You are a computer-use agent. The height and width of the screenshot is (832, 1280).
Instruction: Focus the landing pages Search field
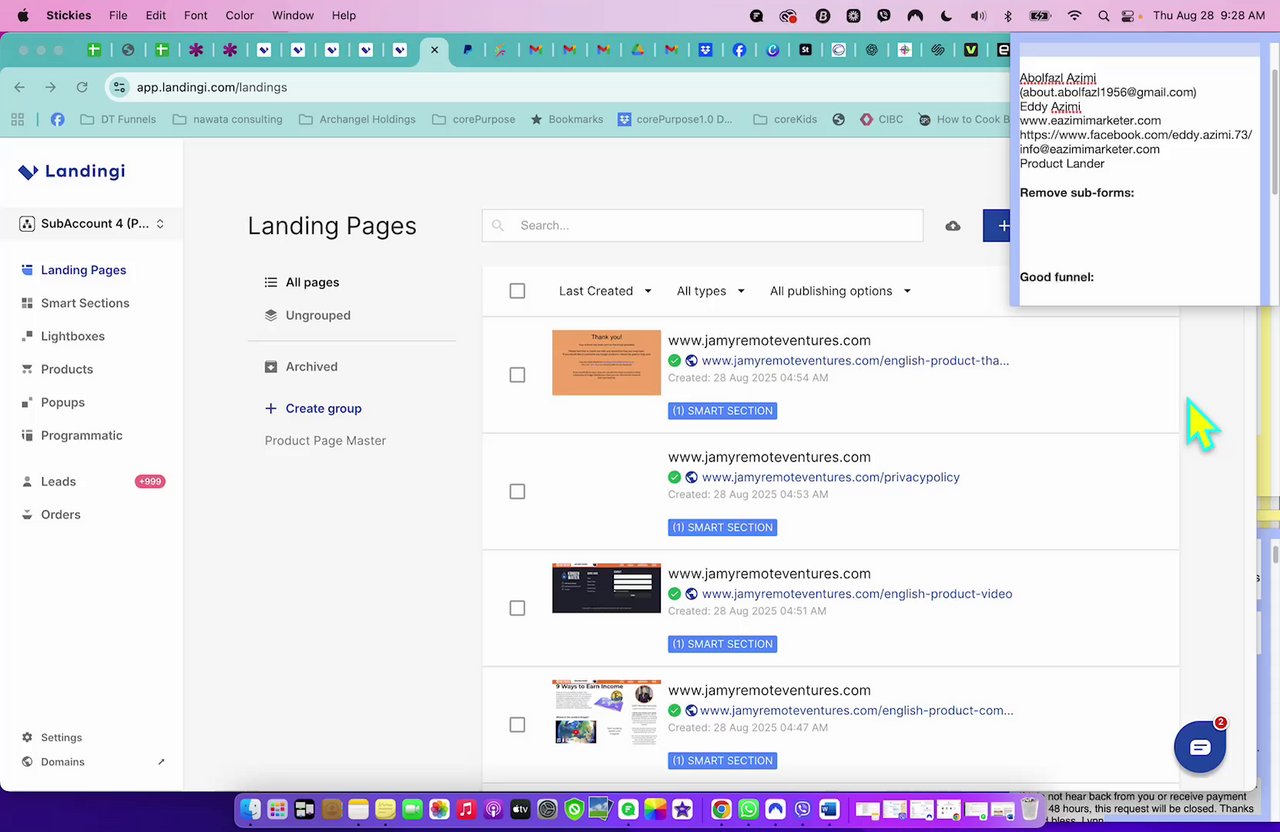(702, 226)
